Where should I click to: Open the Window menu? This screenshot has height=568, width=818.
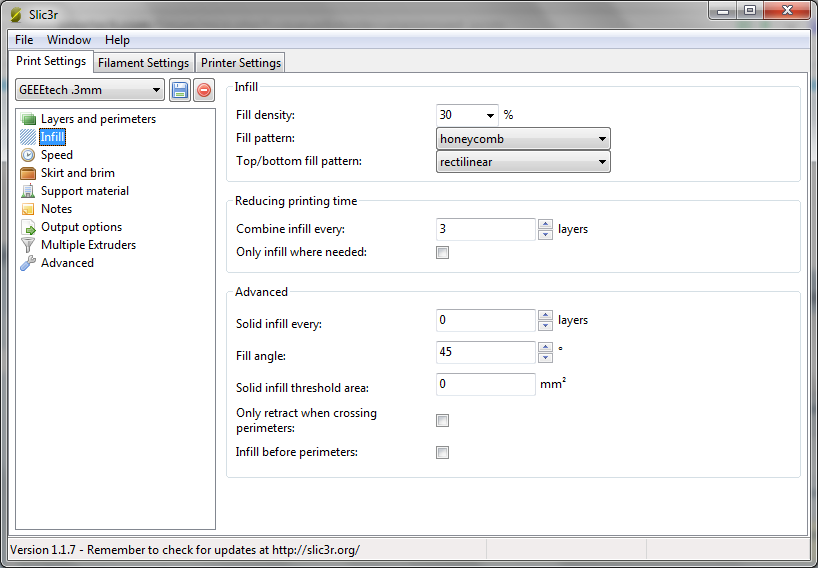(69, 40)
